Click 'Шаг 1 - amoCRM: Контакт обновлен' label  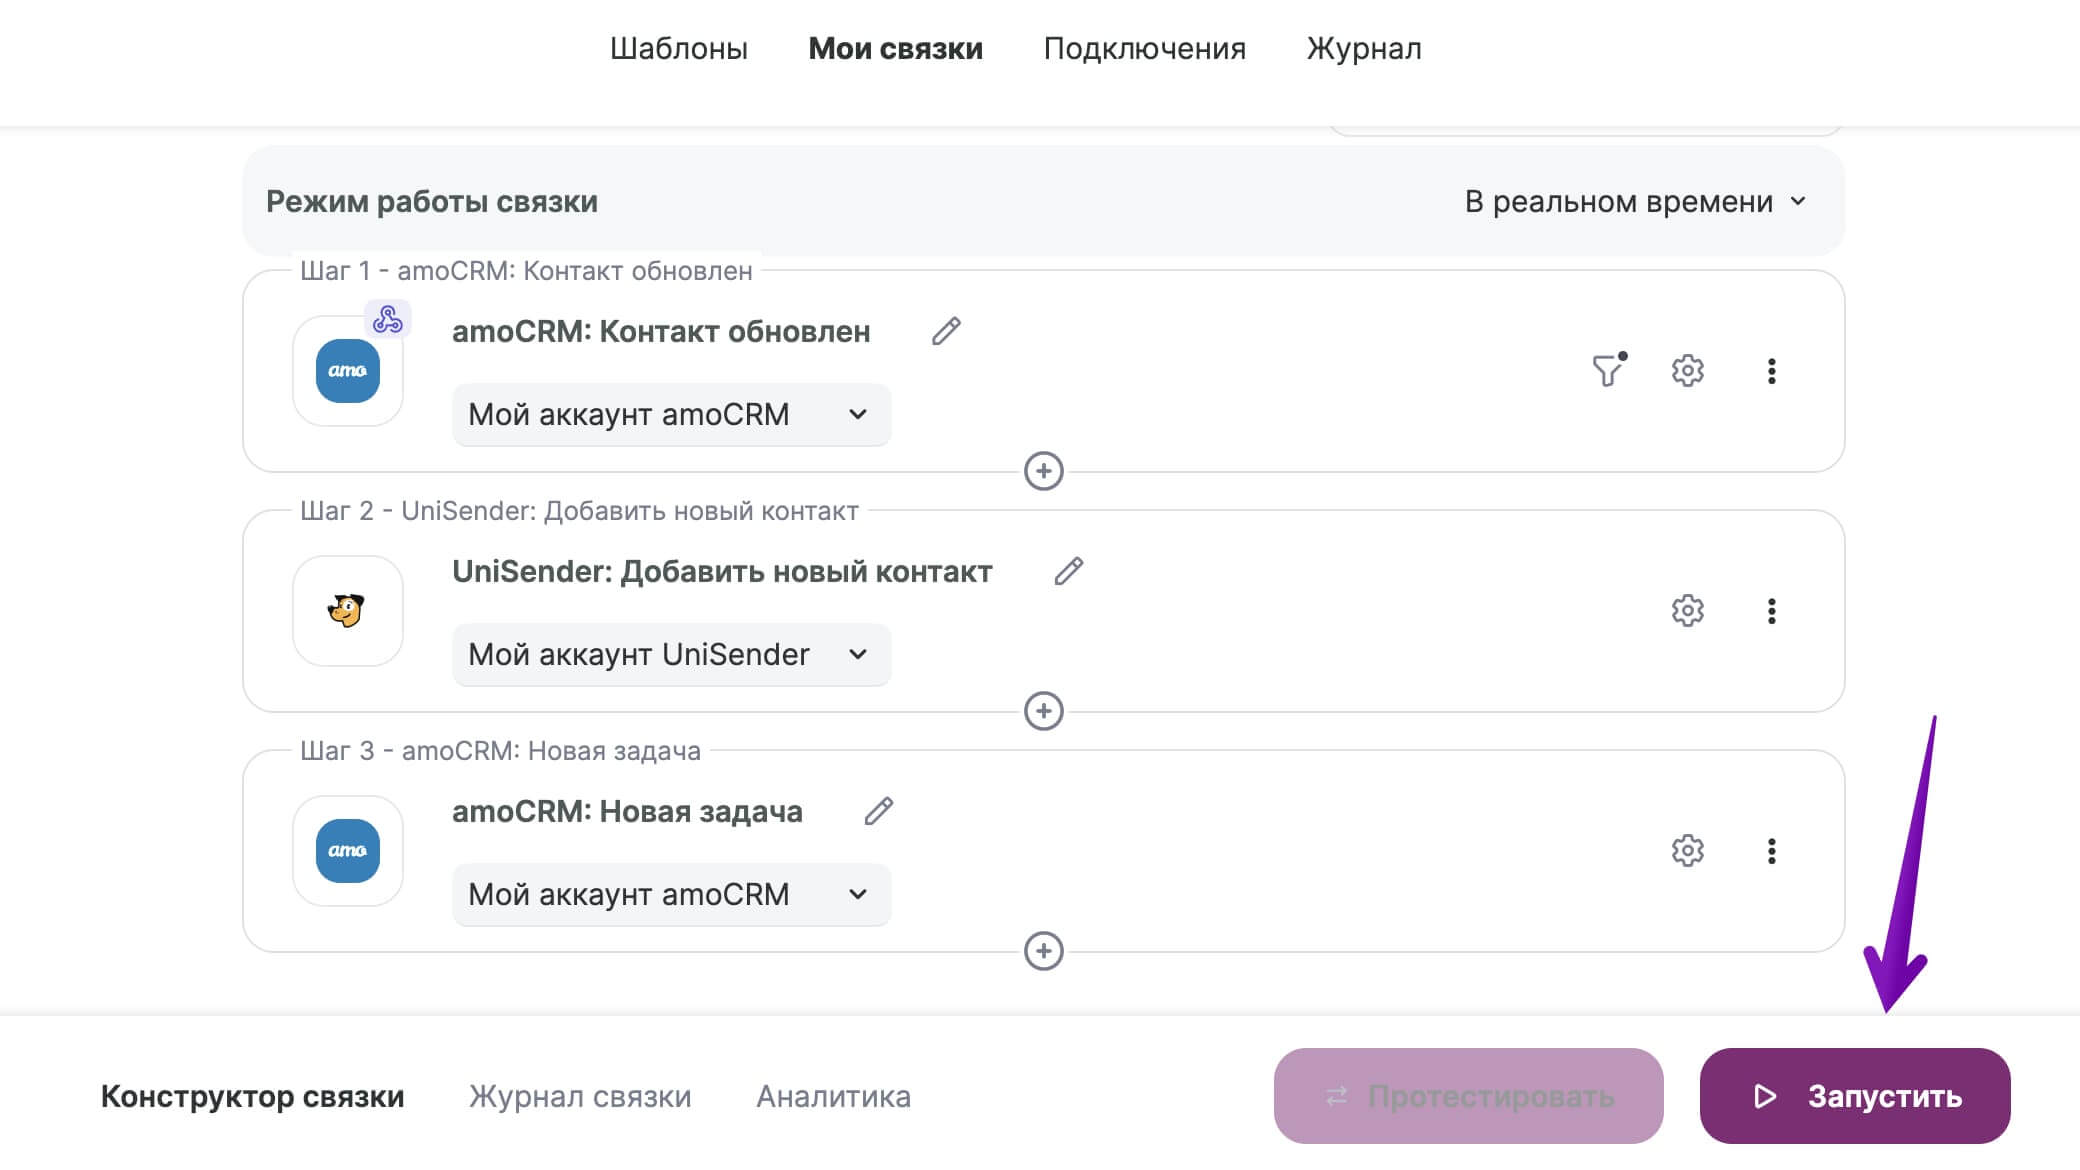(x=526, y=270)
